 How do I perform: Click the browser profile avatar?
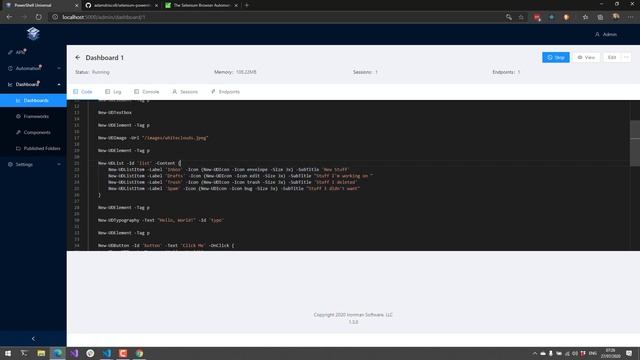pos(616,17)
